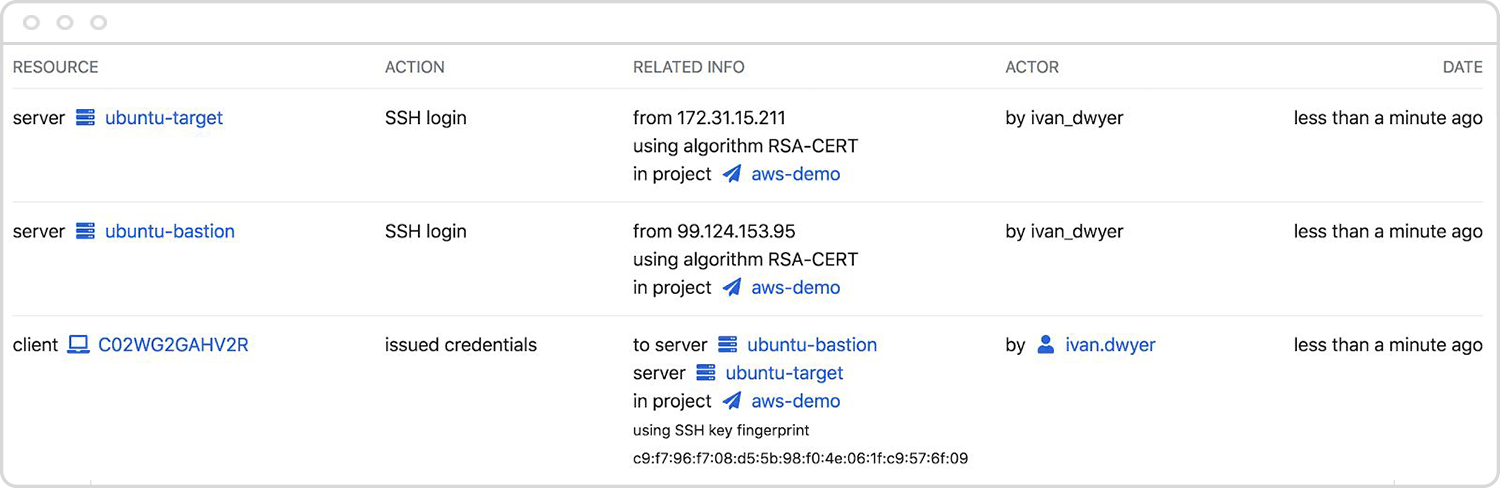This screenshot has height=488, width=1500.
Task: Click project icon in the 172.31.15.211 login row
Action: [x=732, y=174]
